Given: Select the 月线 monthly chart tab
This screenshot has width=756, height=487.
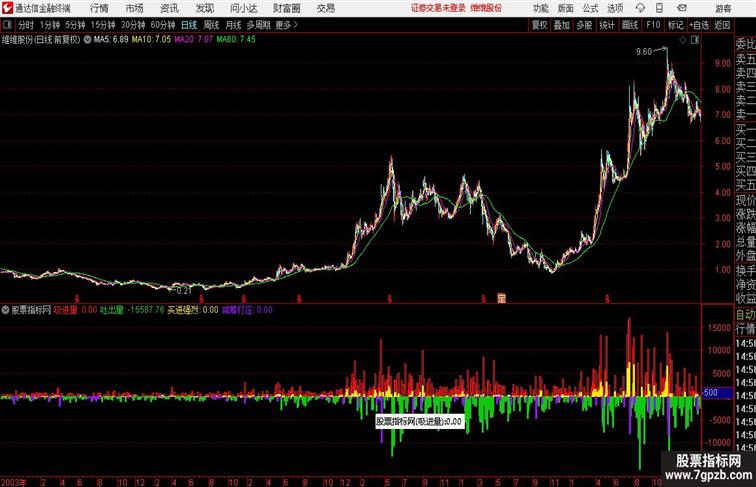Looking at the screenshot, I should coord(233,25).
